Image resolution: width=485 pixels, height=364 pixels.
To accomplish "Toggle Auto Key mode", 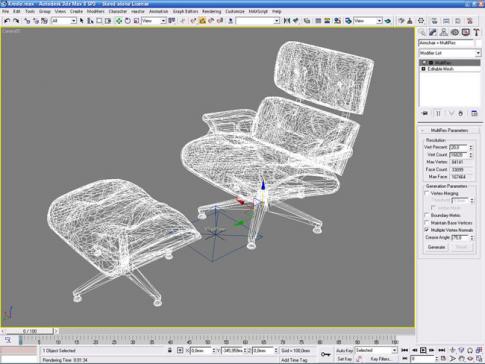I will click(344, 351).
